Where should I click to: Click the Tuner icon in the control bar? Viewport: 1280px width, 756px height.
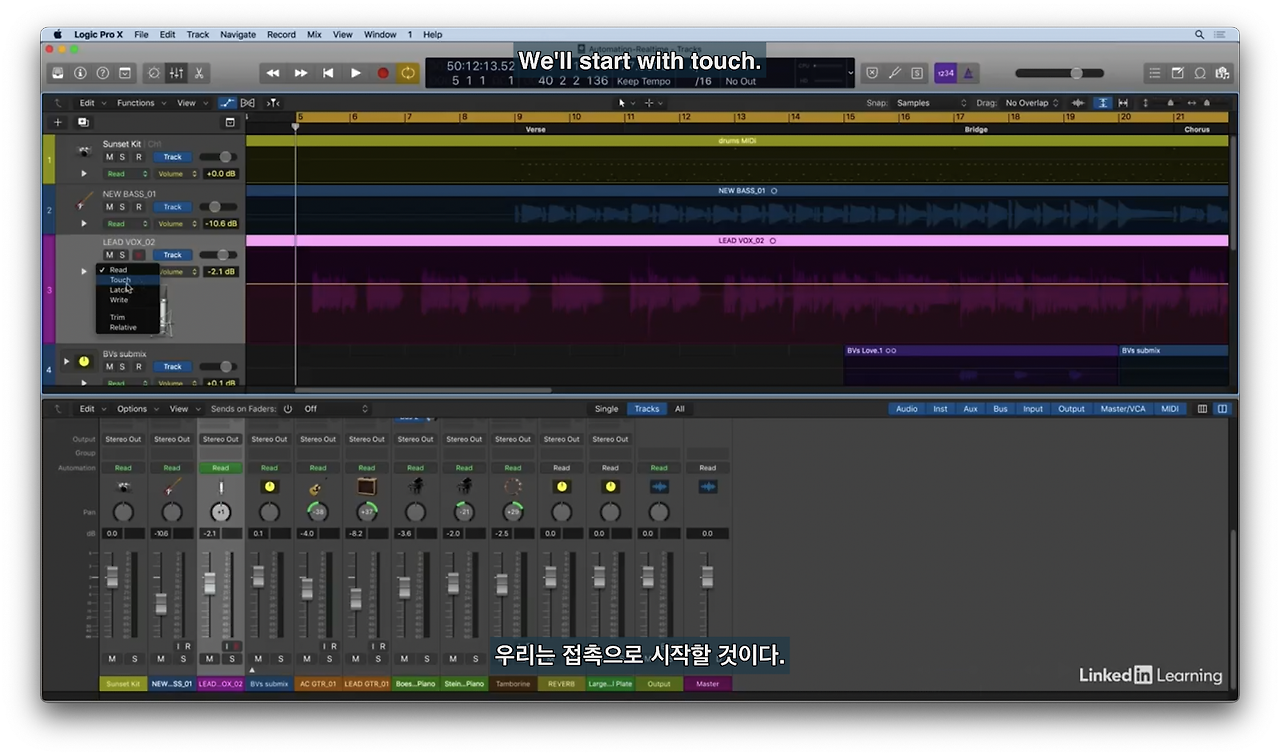coord(894,73)
